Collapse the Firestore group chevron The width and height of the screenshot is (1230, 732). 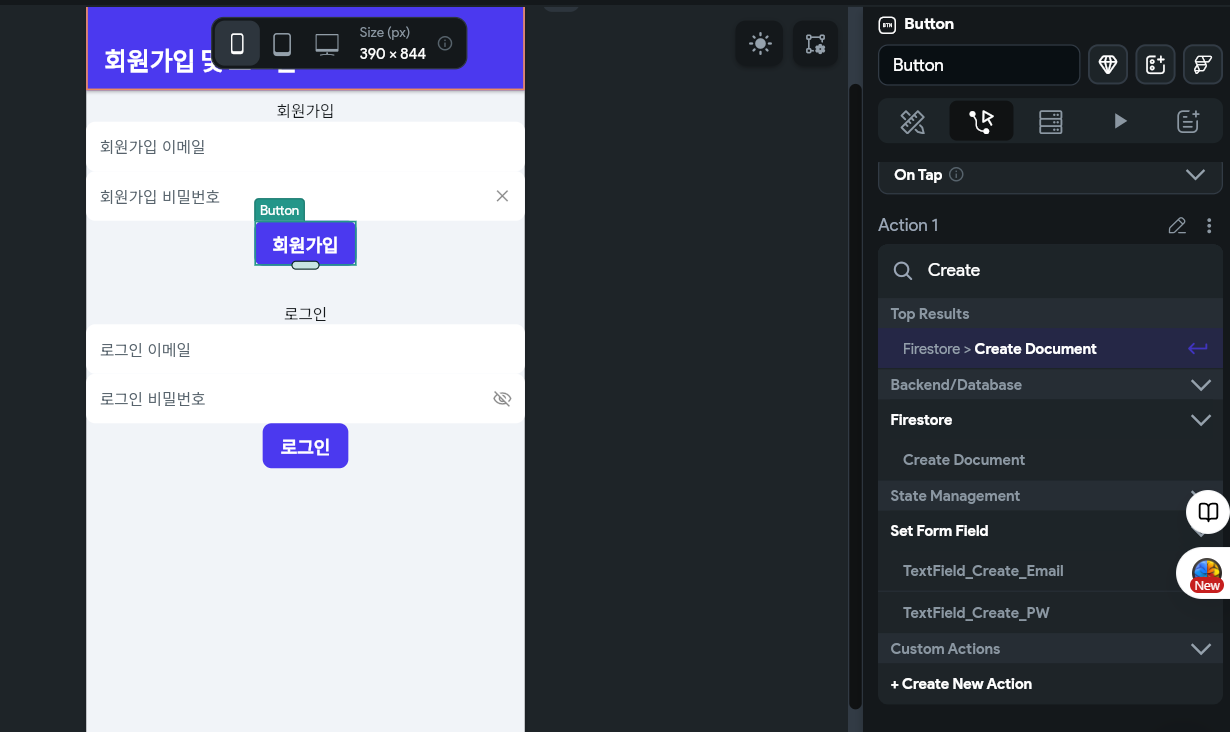click(x=1201, y=420)
